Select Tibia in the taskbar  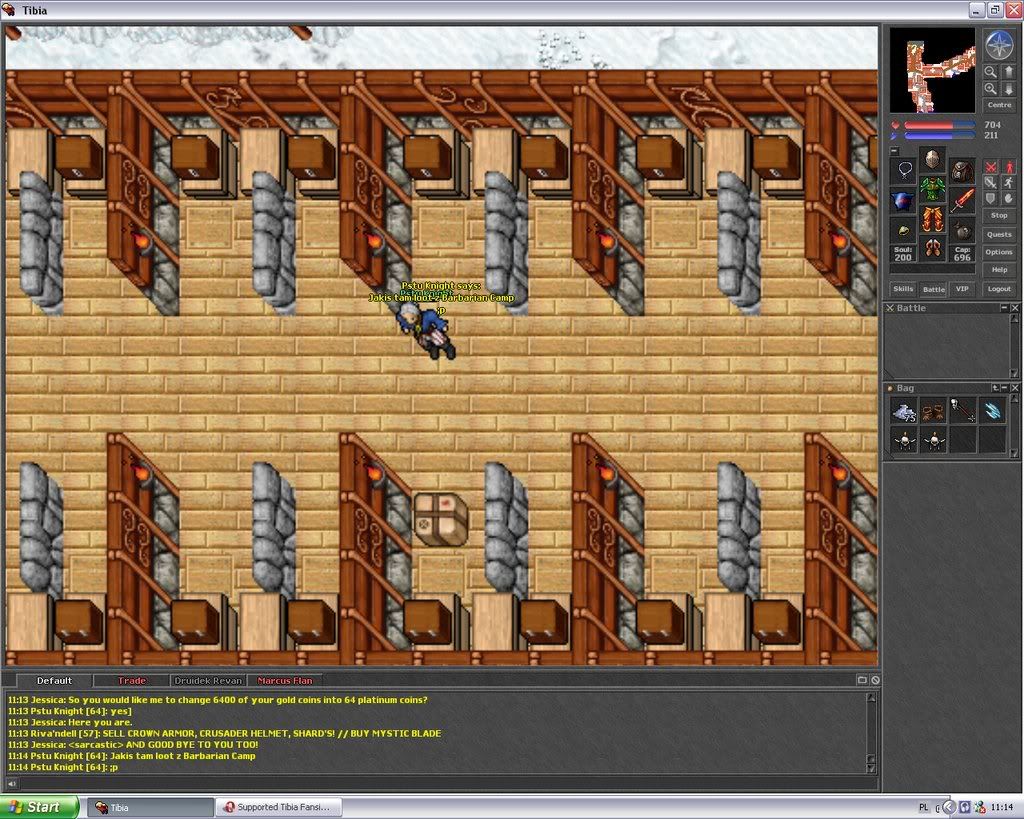coord(151,807)
